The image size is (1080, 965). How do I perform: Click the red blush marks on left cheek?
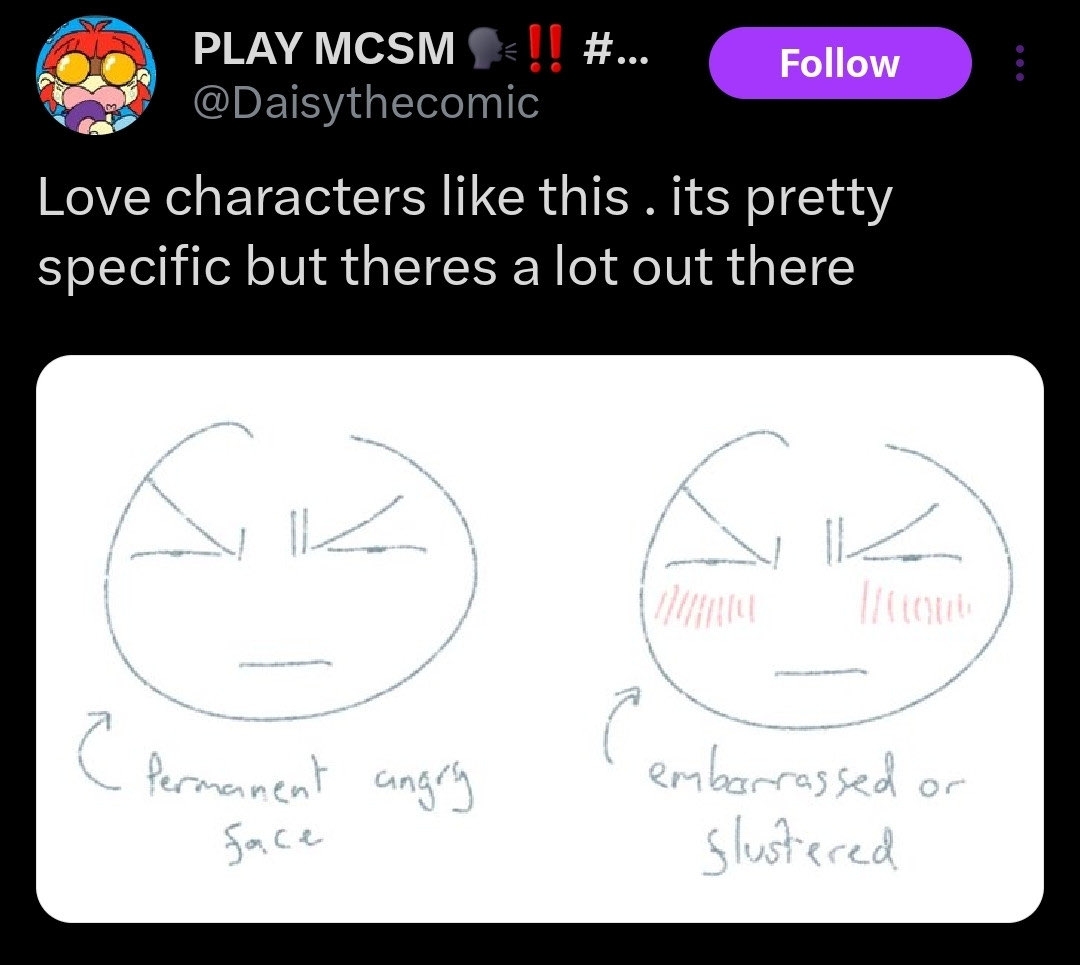706,606
